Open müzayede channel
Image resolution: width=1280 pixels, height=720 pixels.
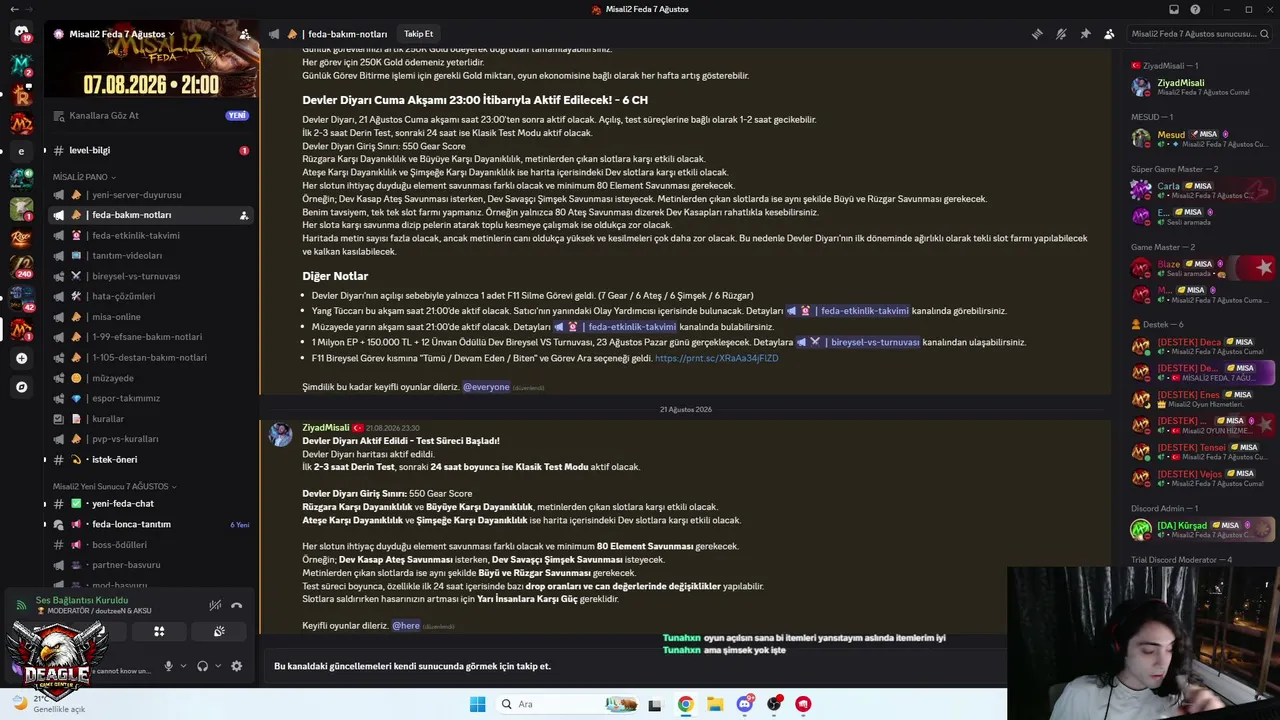[151, 378]
